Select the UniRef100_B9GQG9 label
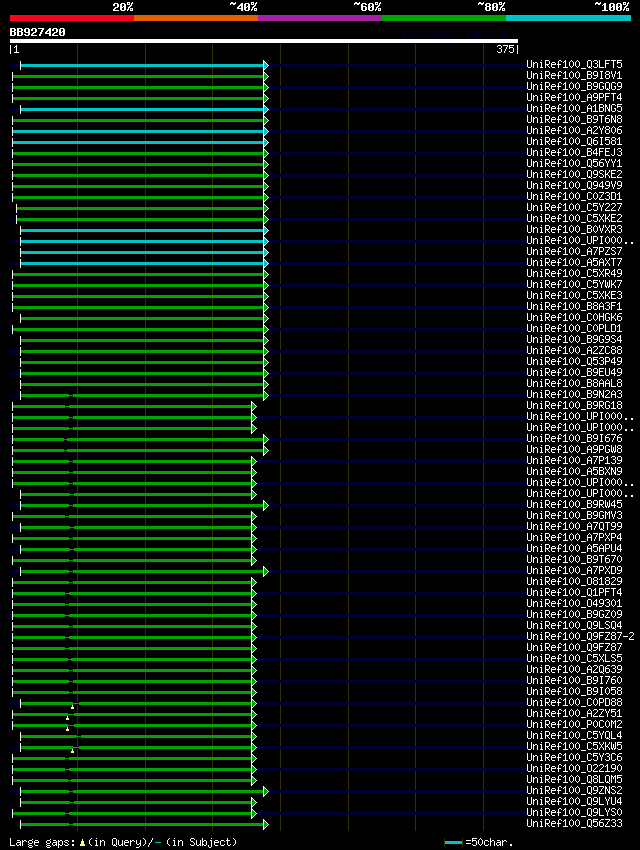 point(574,86)
